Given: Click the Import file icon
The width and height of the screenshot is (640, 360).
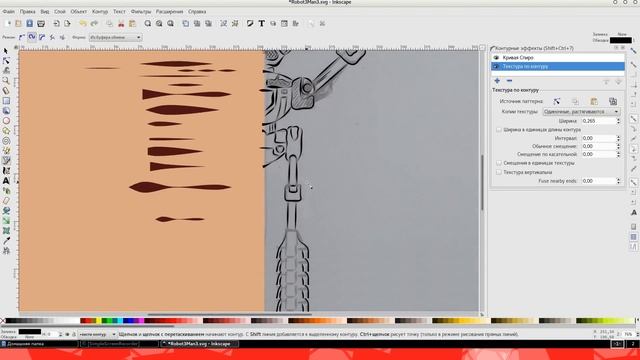Looking at the screenshot, I should click(x=56, y=24).
